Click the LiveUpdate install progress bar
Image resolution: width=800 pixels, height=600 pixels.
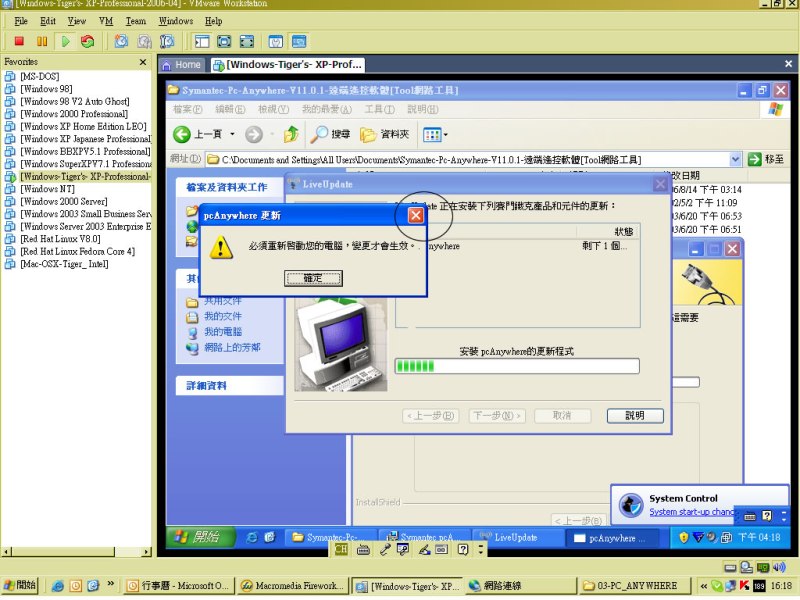click(x=517, y=366)
